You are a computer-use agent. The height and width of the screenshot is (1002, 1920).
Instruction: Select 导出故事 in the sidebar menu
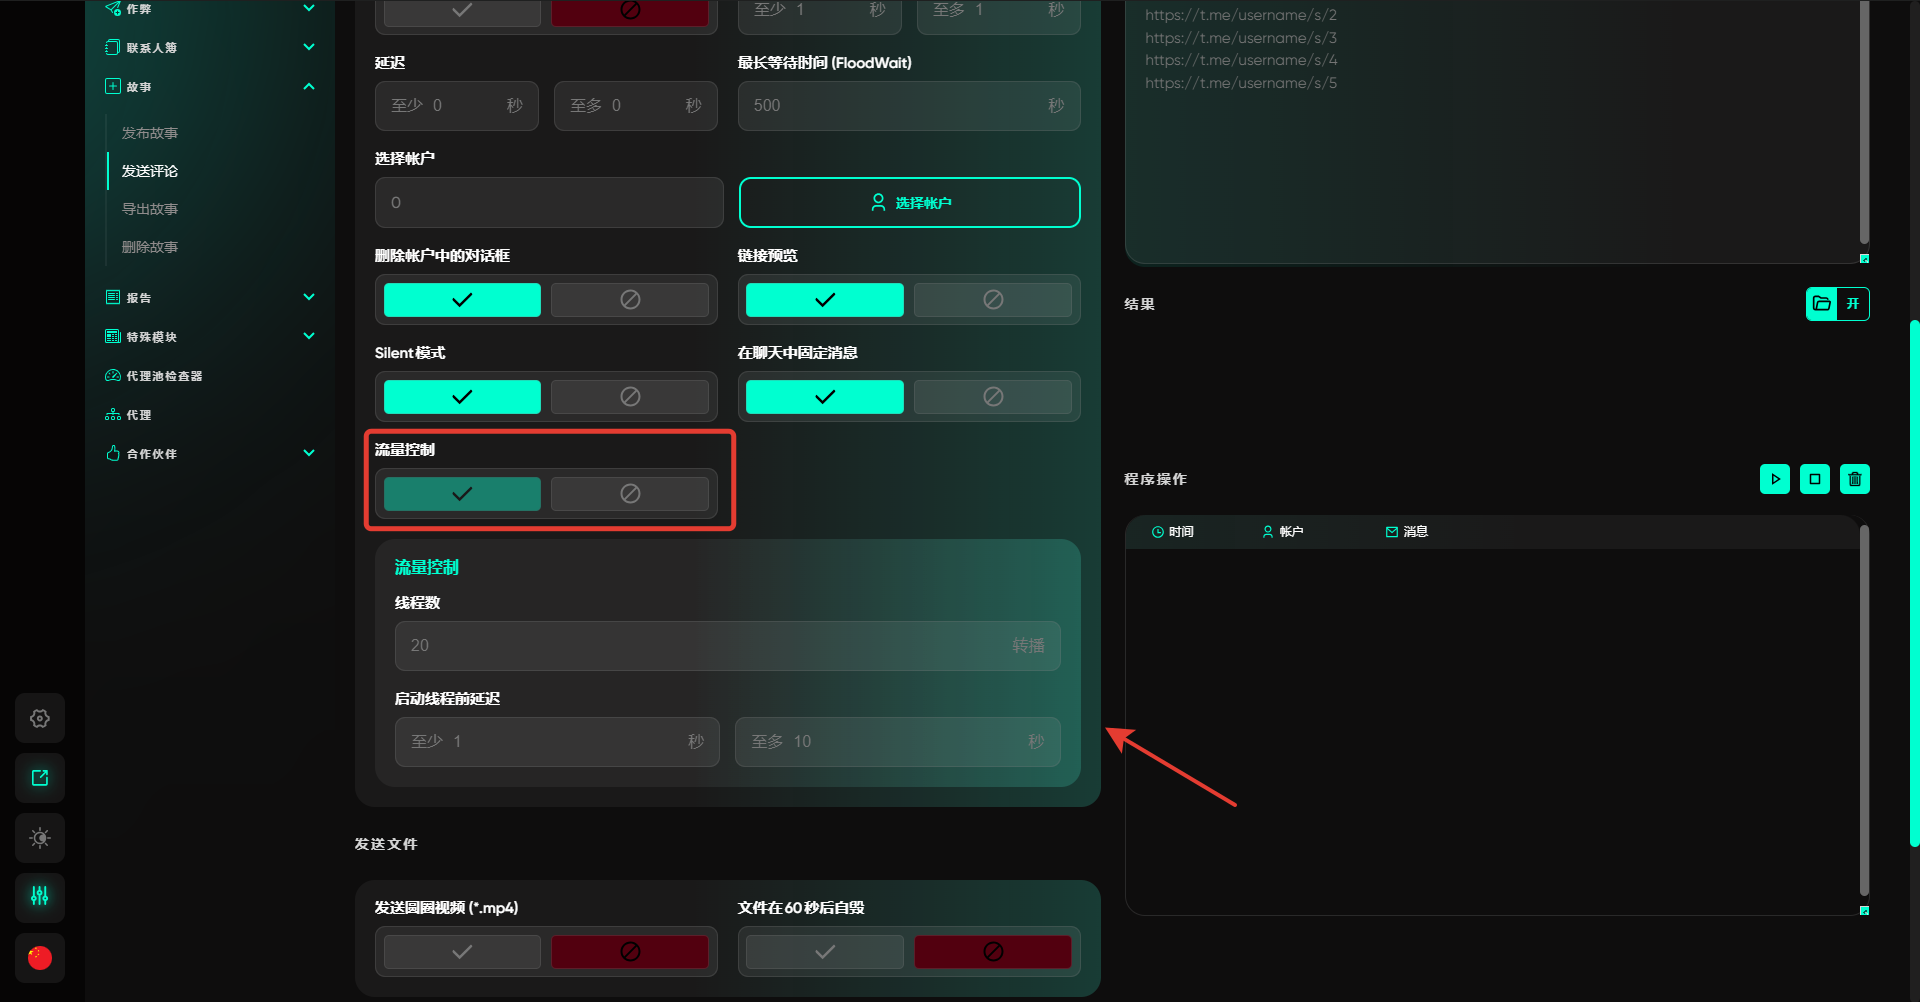click(150, 209)
